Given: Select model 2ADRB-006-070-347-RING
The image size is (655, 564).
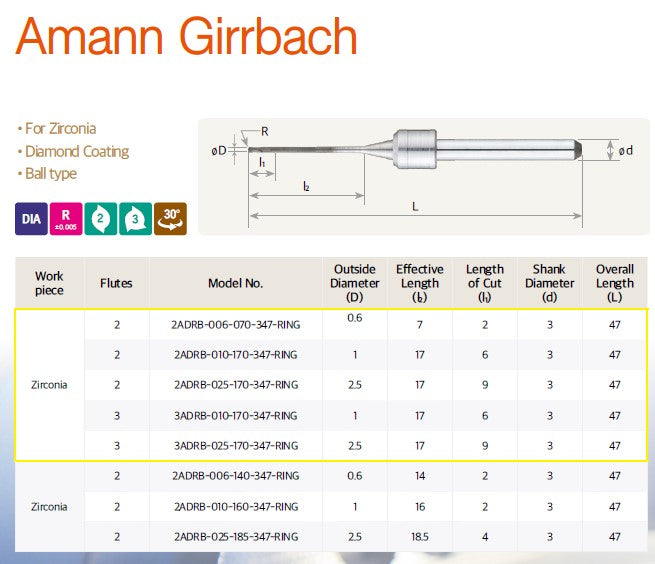Looking at the screenshot, I should (236, 325).
